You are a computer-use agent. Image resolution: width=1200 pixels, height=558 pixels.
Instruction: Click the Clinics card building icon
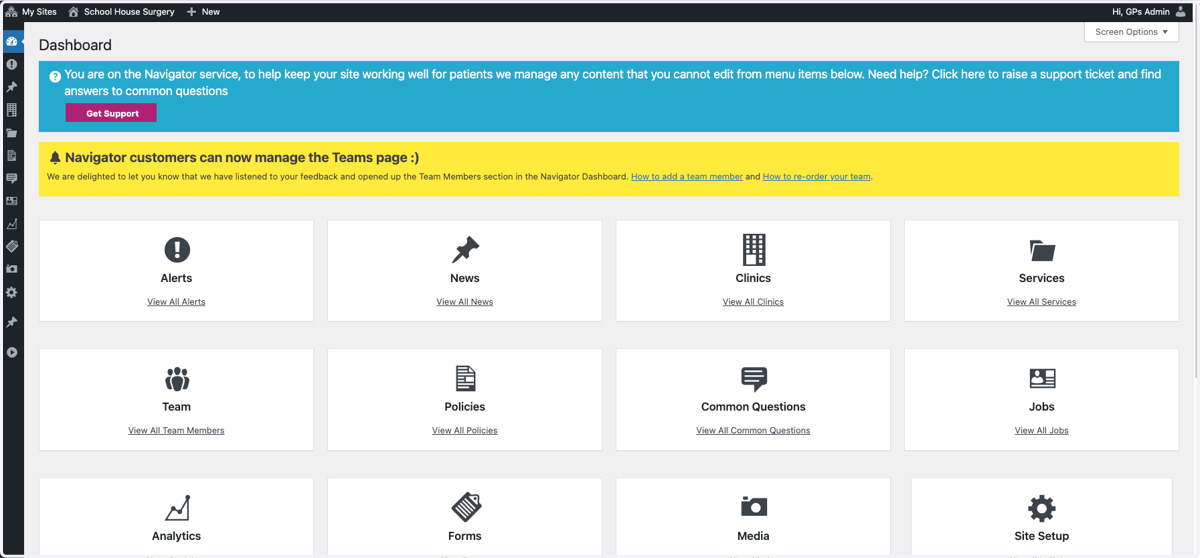[753, 250]
